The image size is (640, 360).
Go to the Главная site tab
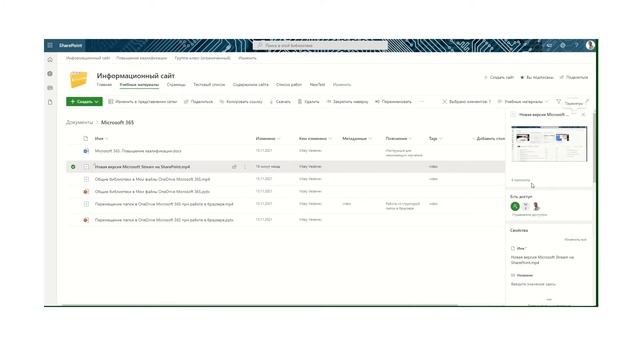pyautogui.click(x=104, y=84)
